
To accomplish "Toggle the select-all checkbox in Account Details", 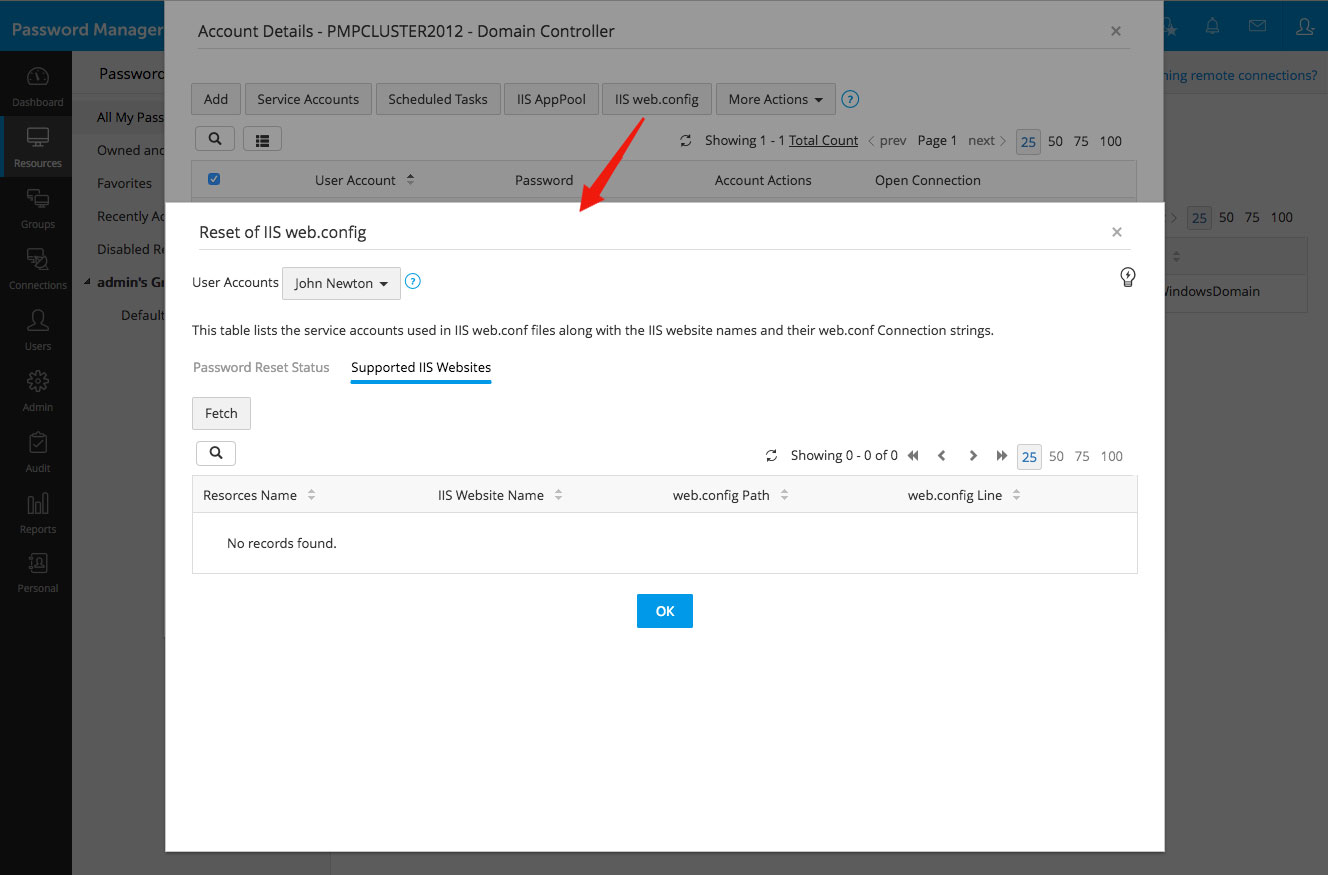I will [x=213, y=179].
